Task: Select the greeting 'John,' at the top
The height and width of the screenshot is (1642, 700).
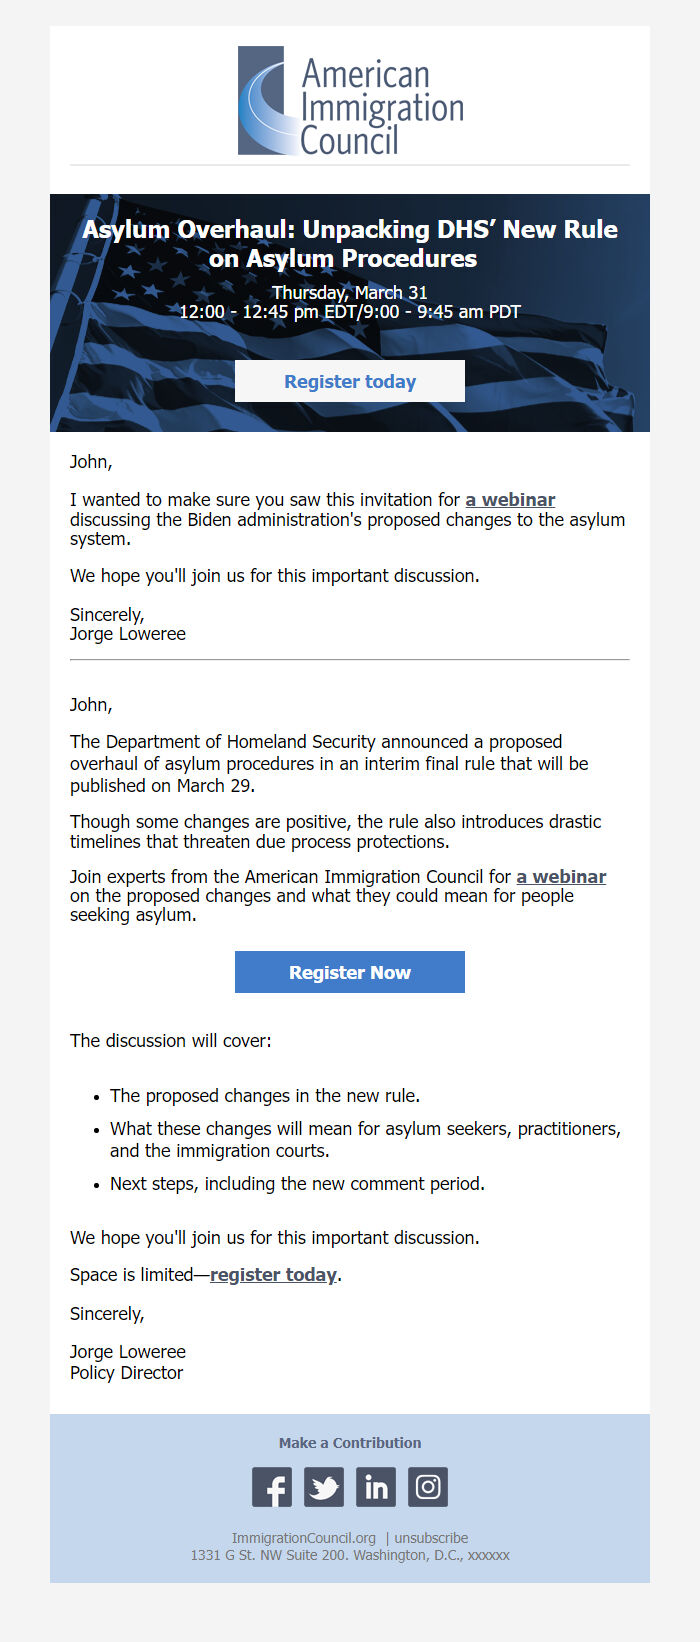Action: pyautogui.click(x=90, y=462)
